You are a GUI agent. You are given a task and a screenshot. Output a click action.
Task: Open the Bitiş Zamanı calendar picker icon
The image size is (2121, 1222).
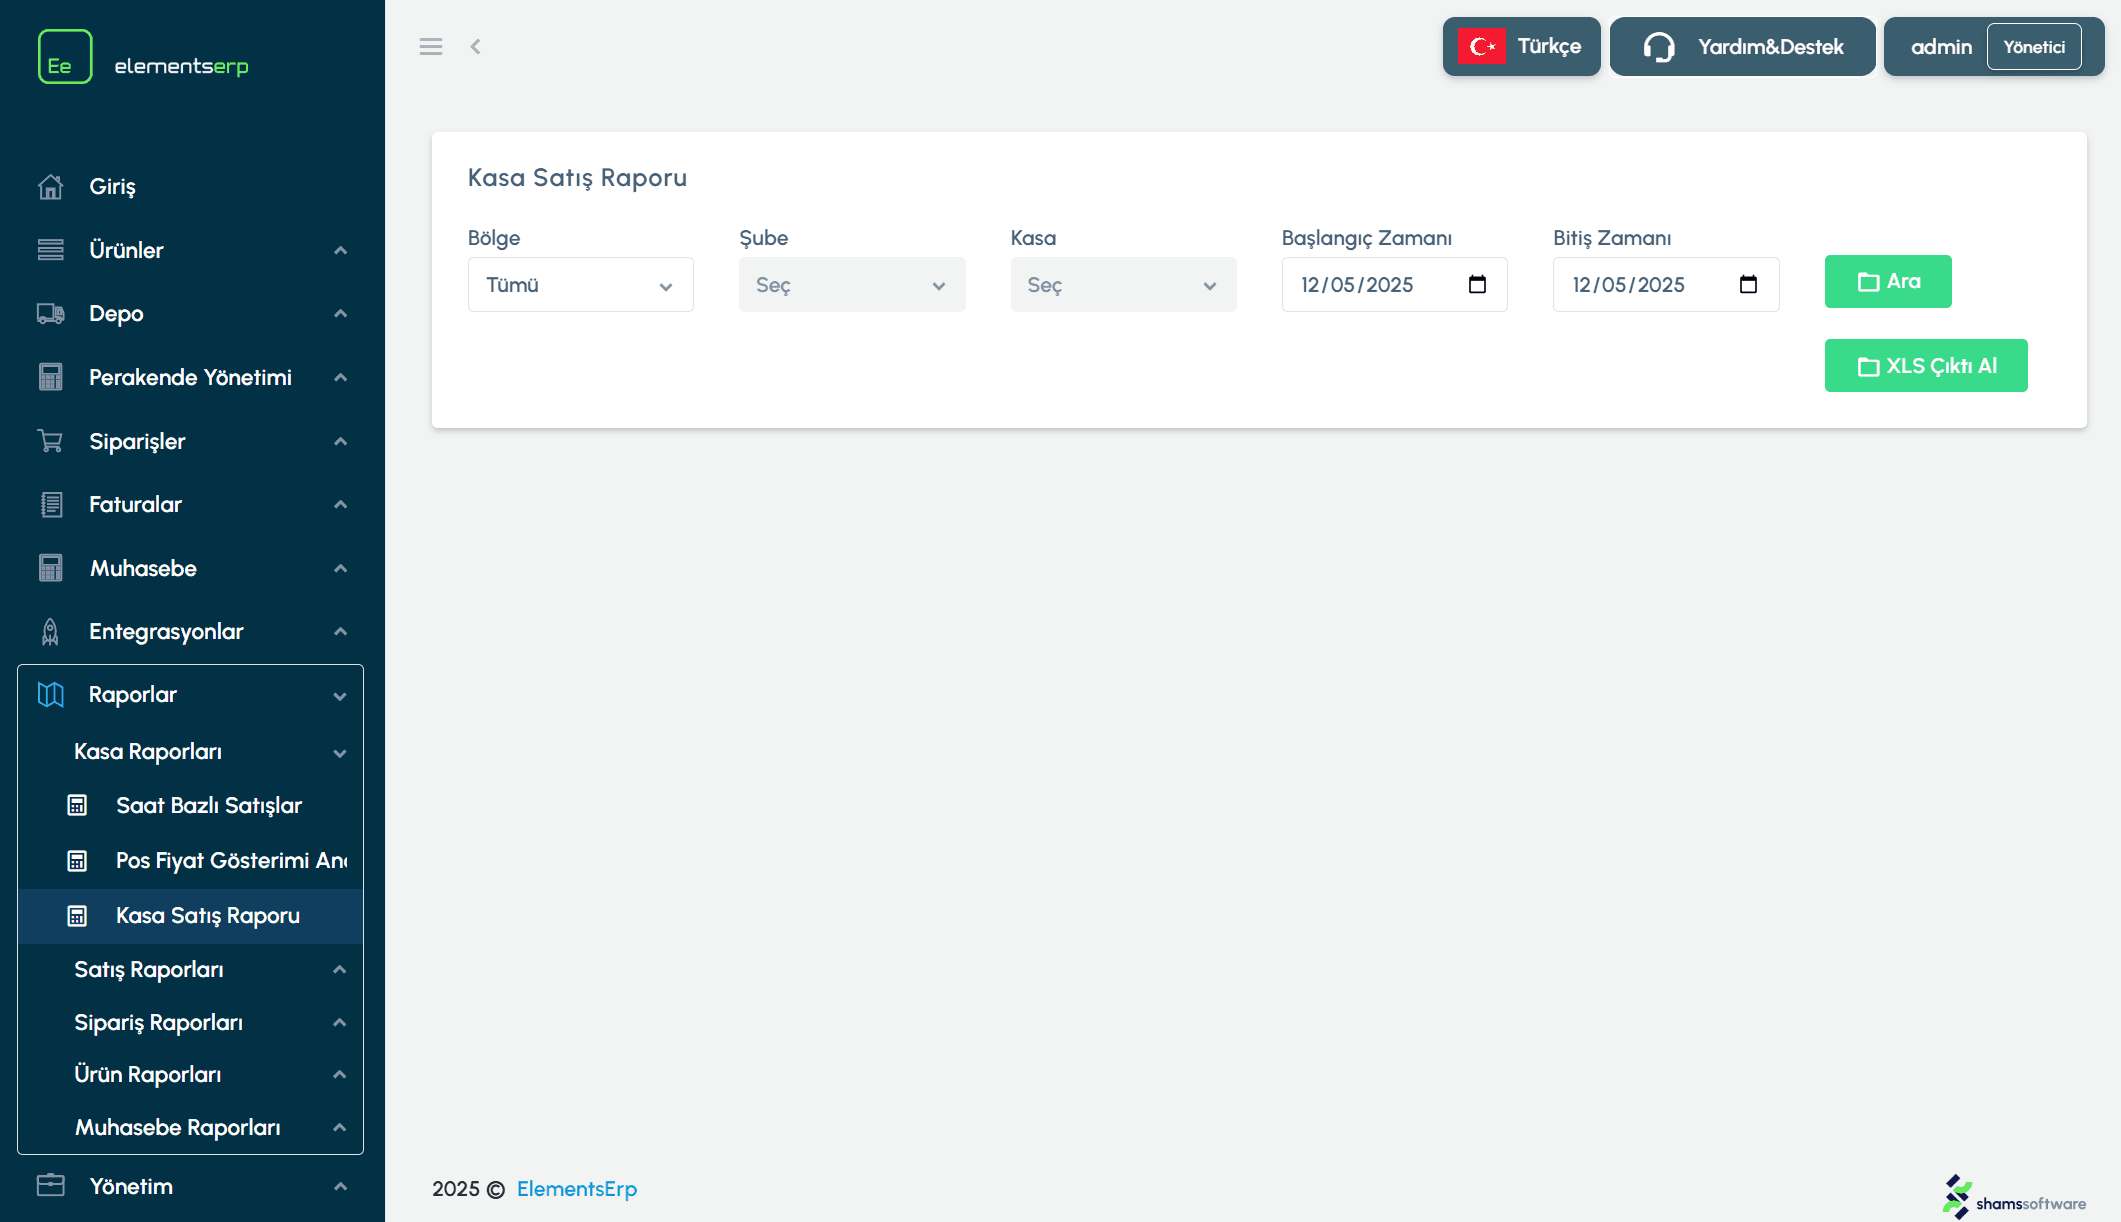pos(1748,285)
